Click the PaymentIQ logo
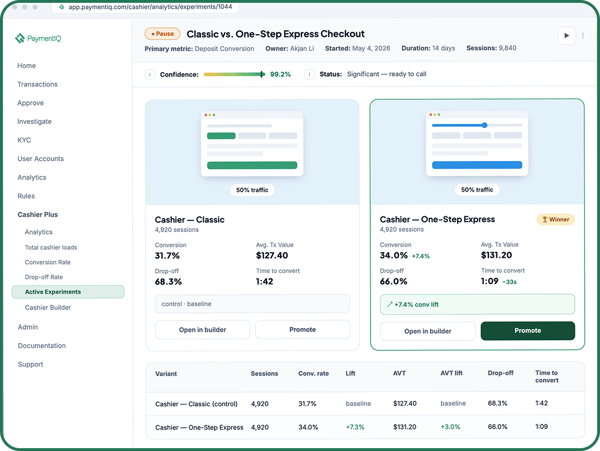600x451 pixels. [x=38, y=38]
